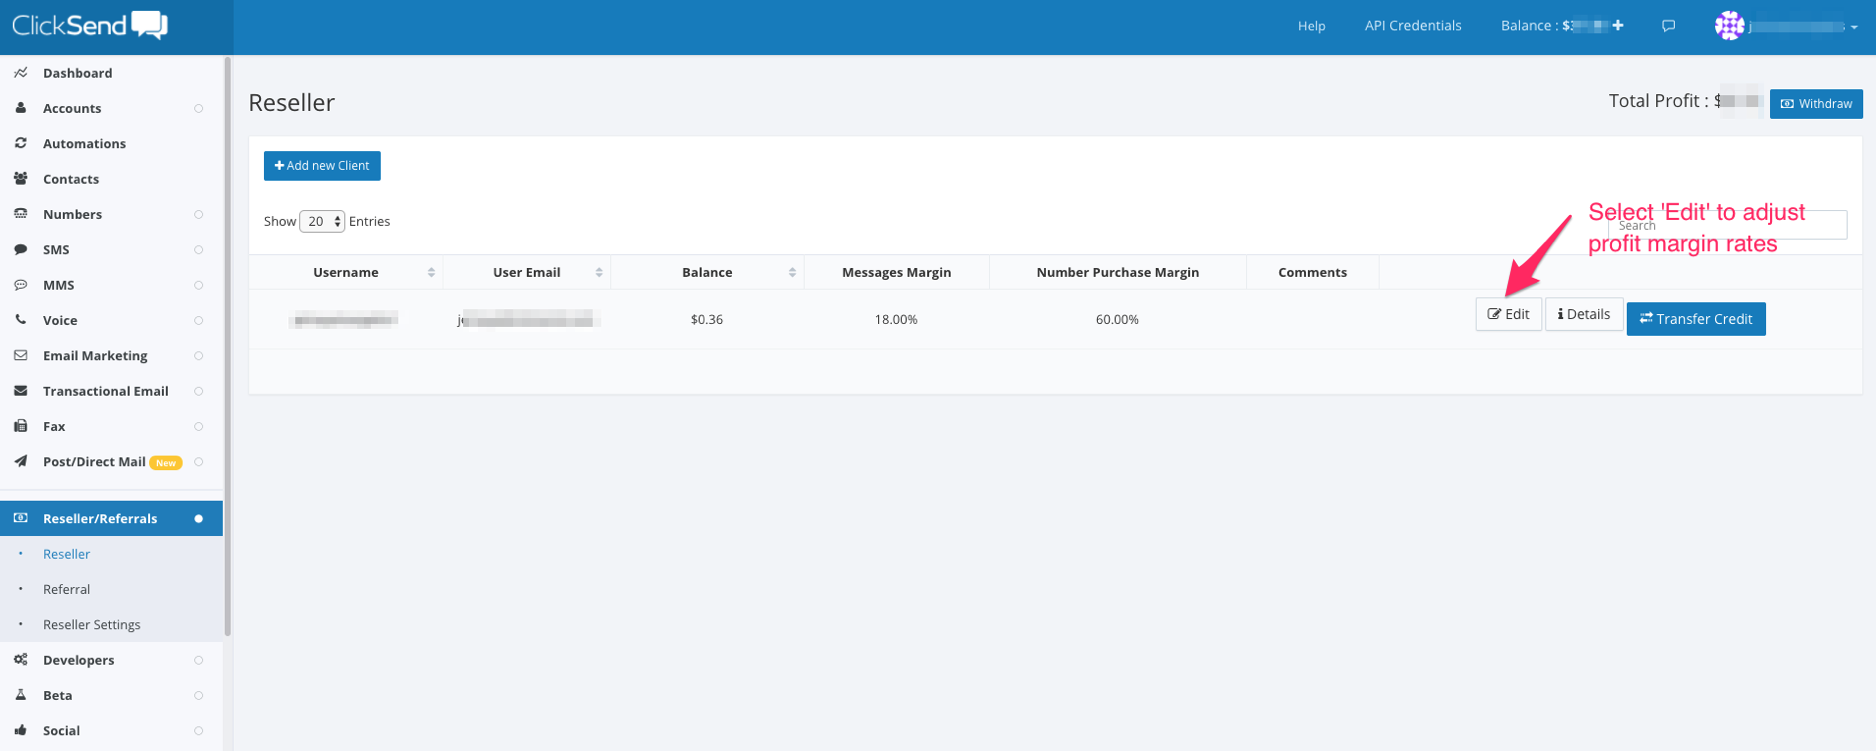The height and width of the screenshot is (751, 1876).
Task: Click the ClickSend logo
Action: 90,25
